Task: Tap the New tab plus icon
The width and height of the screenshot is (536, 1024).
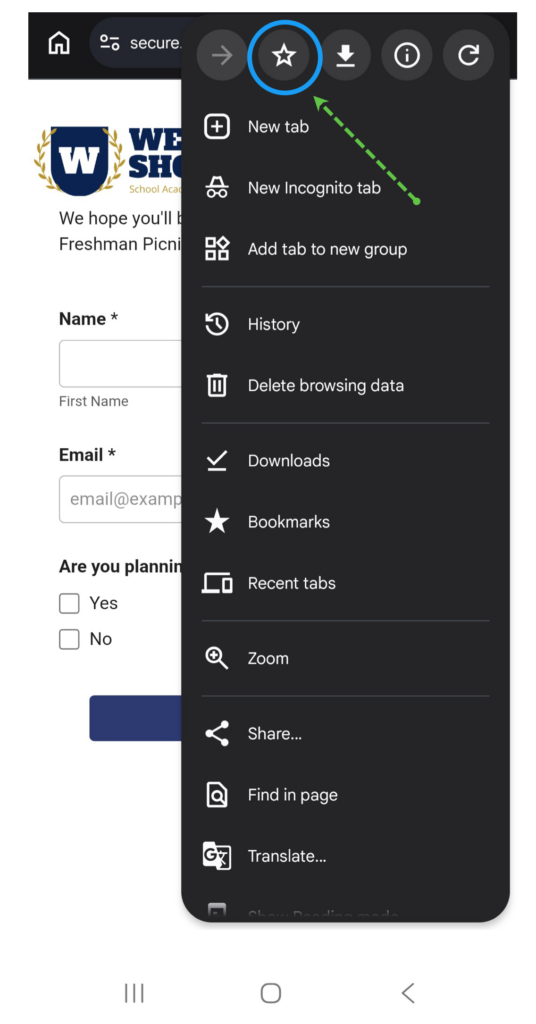Action: point(217,127)
